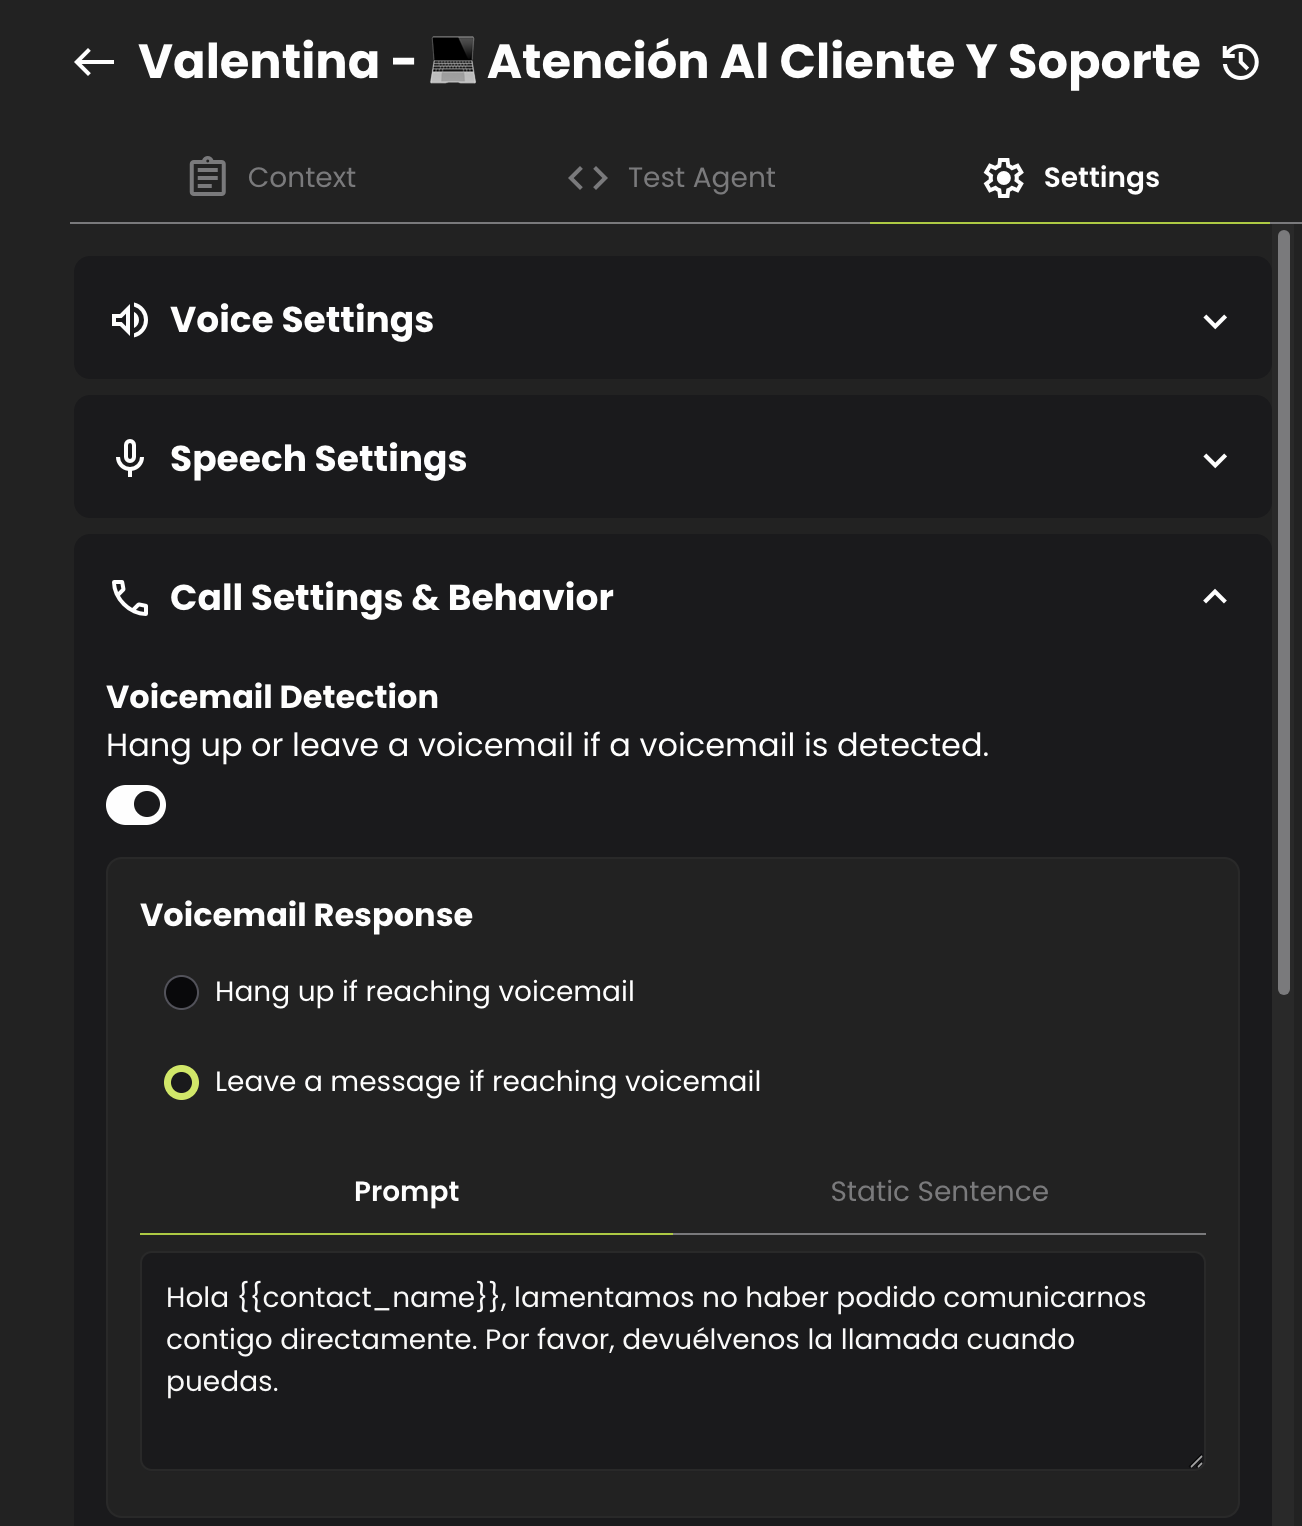Screen dimensions: 1302x1526
Task: Click the Speech Settings microphone icon
Action: click(130, 459)
